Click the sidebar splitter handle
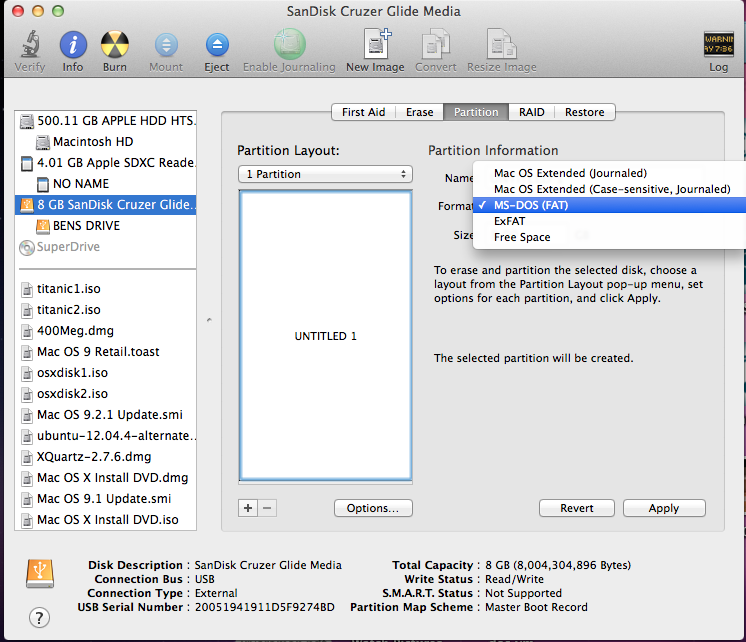This screenshot has width=746, height=642. coord(209,320)
